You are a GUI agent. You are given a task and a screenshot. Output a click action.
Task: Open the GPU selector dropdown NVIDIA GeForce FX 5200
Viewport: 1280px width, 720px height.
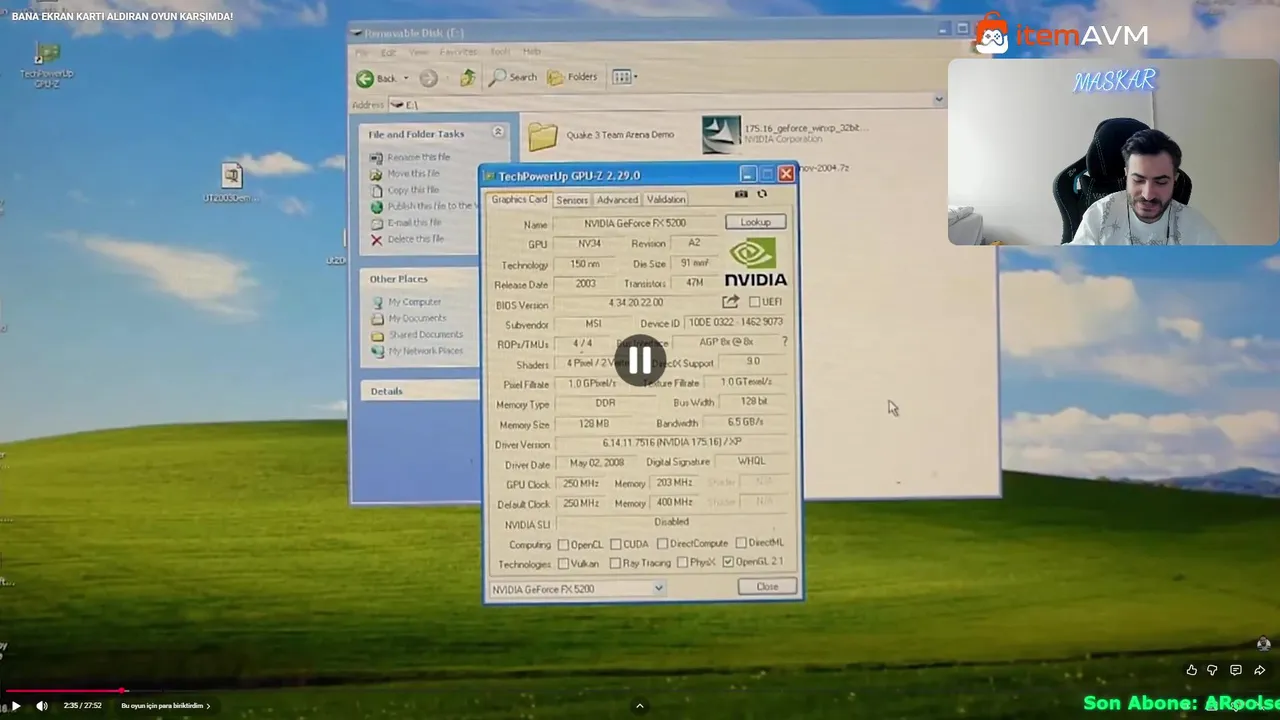click(x=577, y=589)
